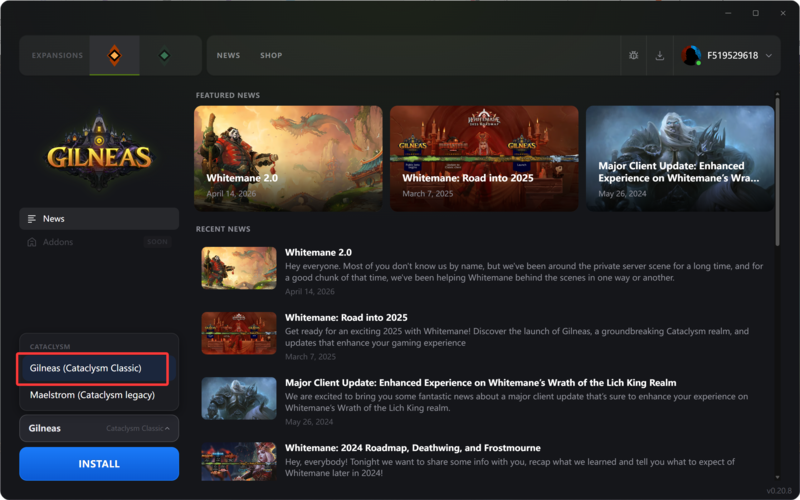Click the user avatar icon
The width and height of the screenshot is (800, 500).
[x=691, y=55]
